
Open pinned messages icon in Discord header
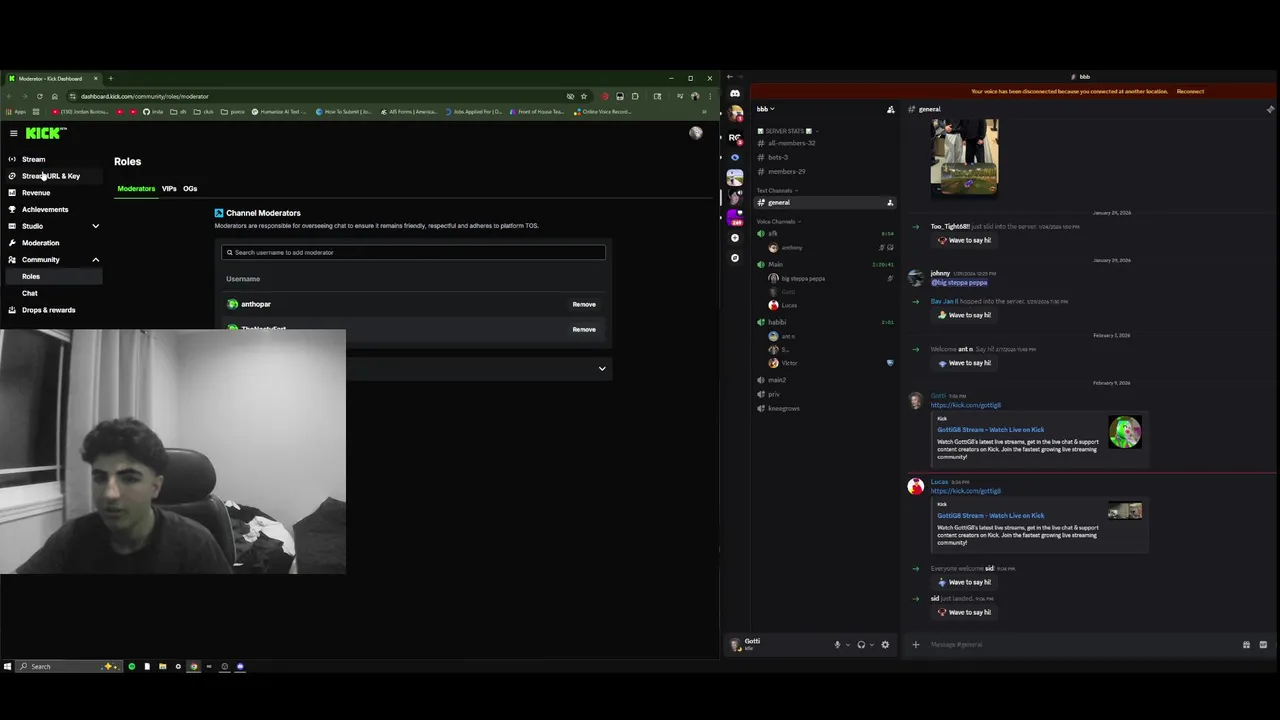tap(1270, 109)
